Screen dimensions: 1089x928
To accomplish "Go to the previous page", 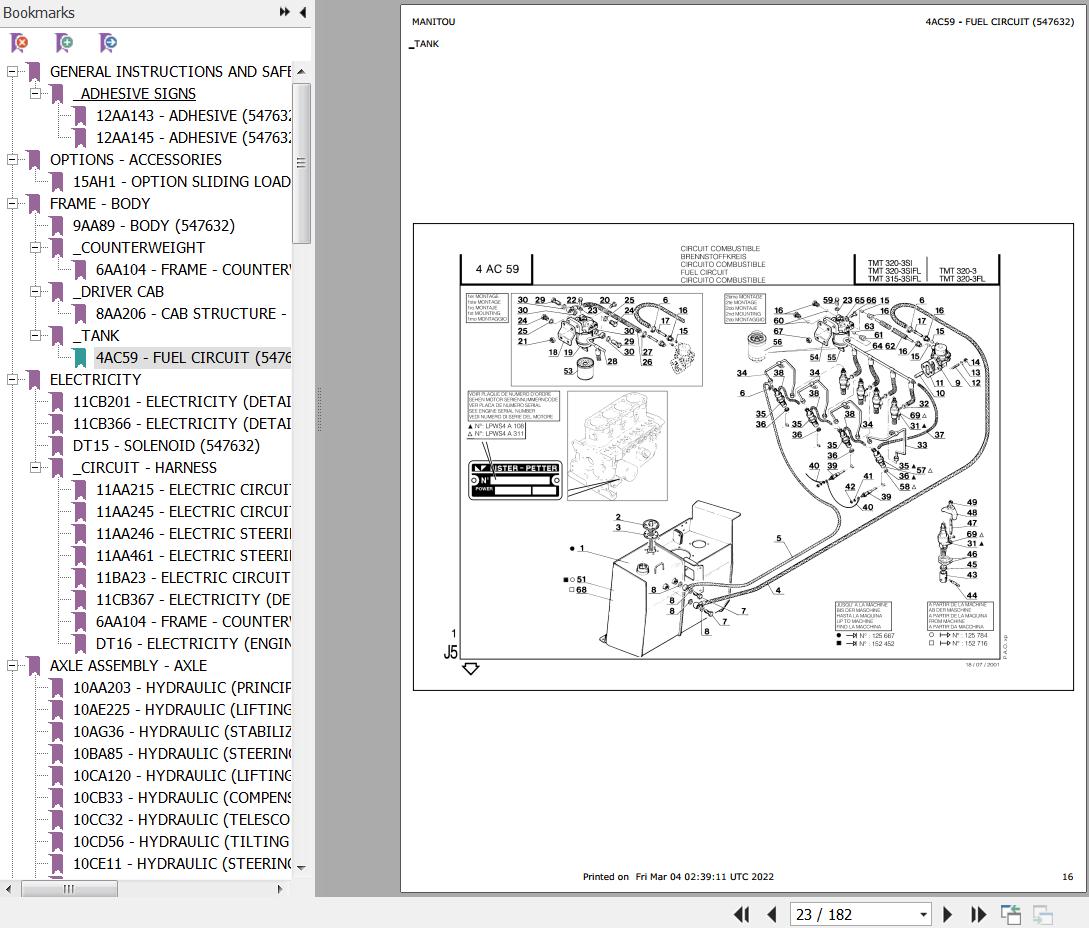I will coord(771,914).
